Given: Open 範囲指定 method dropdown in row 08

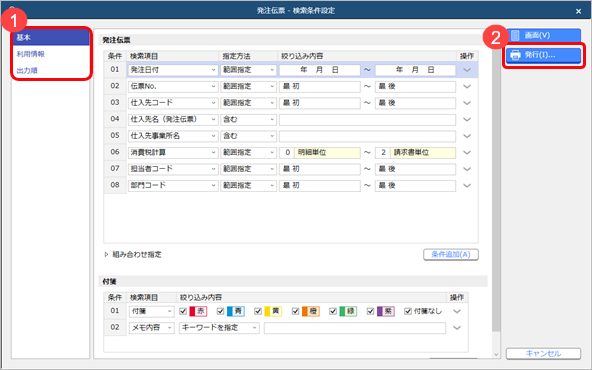Looking at the screenshot, I should 248,185.
